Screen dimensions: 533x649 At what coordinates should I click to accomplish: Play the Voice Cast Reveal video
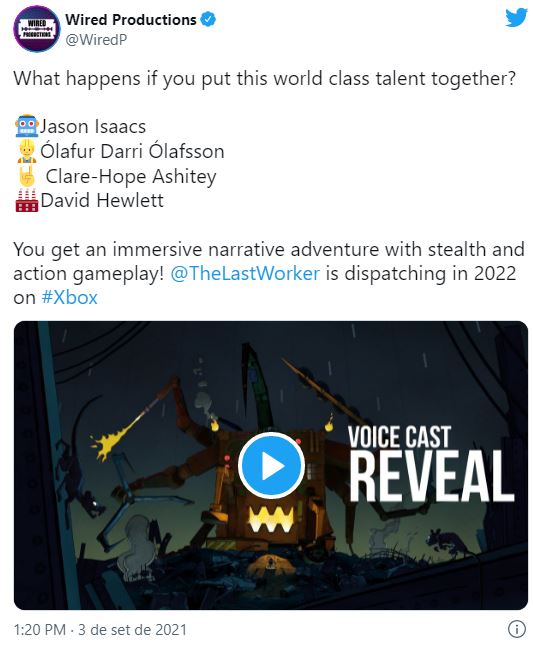(x=271, y=465)
